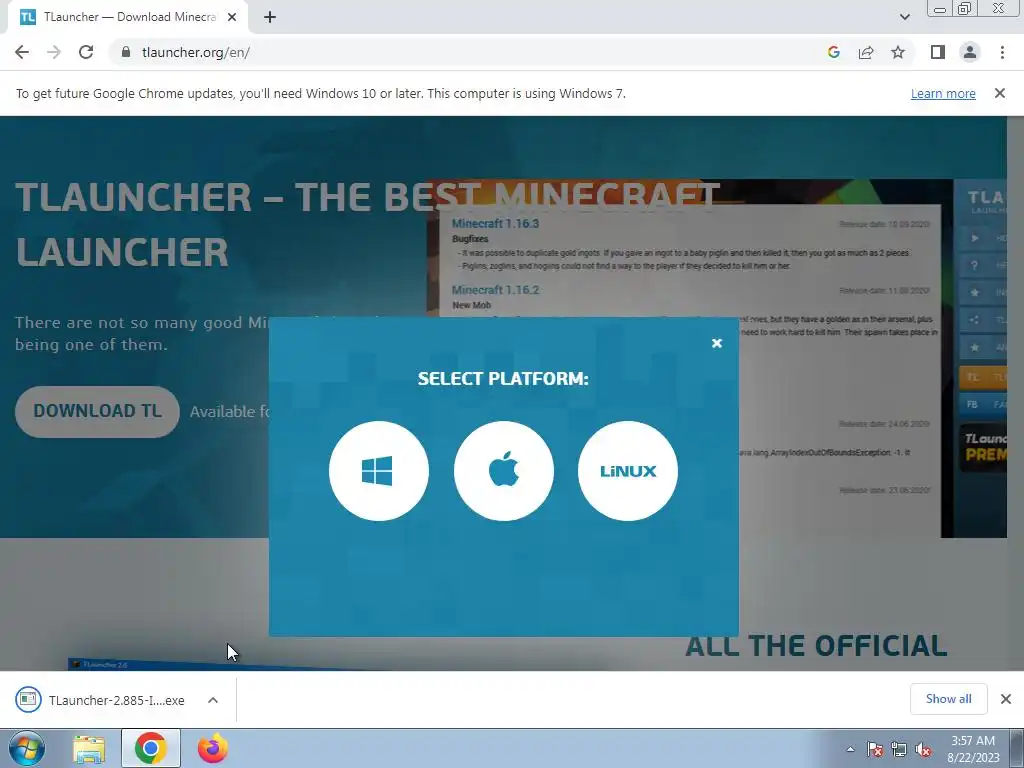
Task: Open the tab search dropdown arrow
Action: pos(904,17)
